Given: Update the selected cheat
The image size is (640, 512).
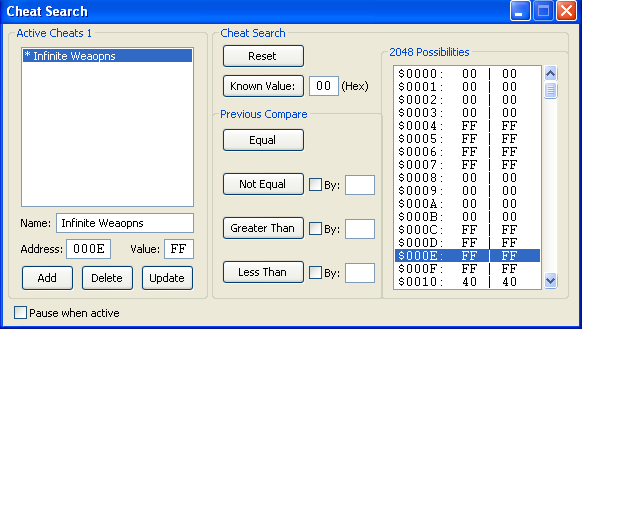Looking at the screenshot, I should point(167,278).
